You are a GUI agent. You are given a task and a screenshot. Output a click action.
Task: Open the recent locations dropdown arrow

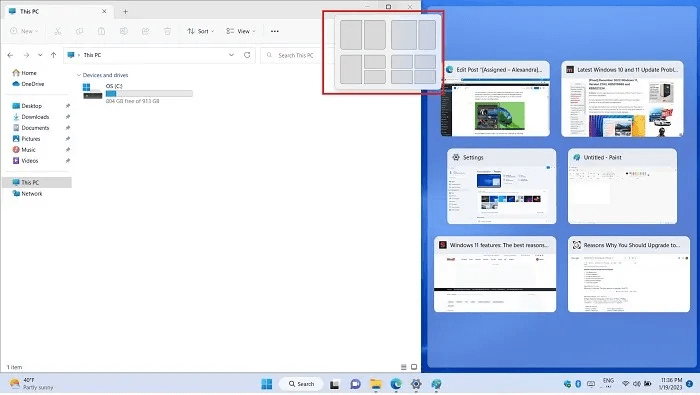40,55
